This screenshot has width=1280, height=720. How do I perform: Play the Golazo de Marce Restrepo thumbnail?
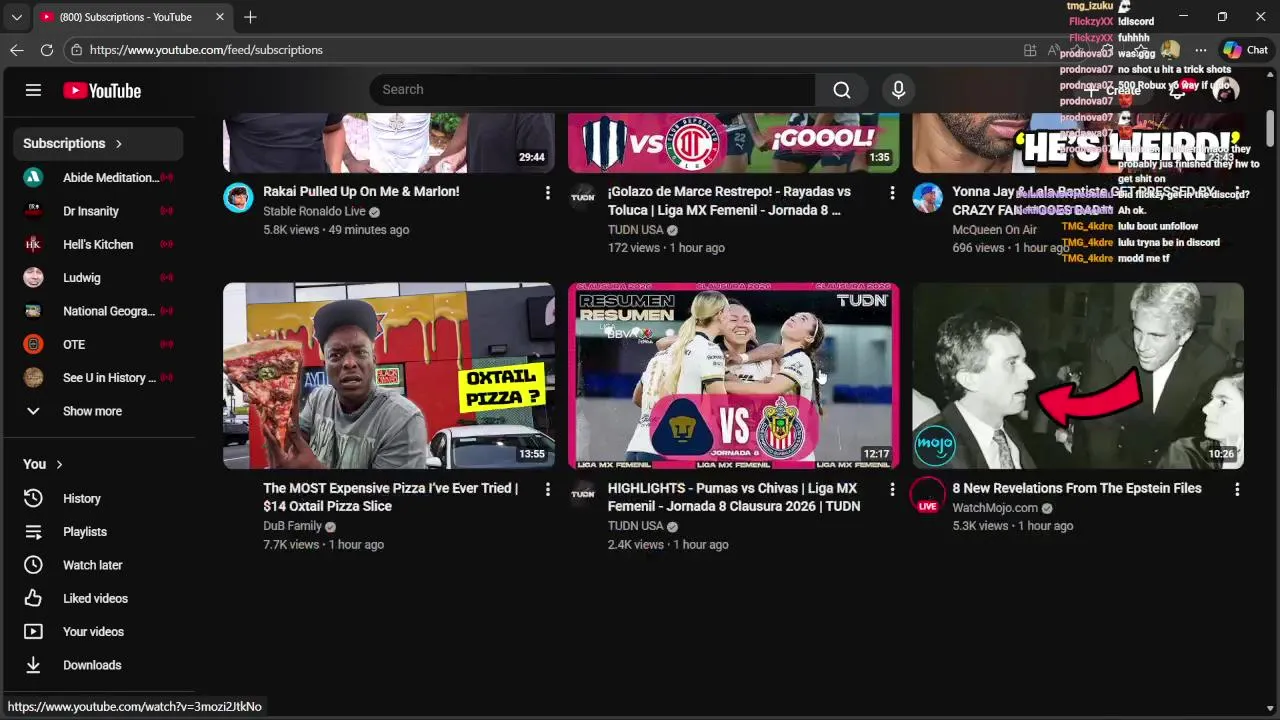pyautogui.click(x=734, y=143)
